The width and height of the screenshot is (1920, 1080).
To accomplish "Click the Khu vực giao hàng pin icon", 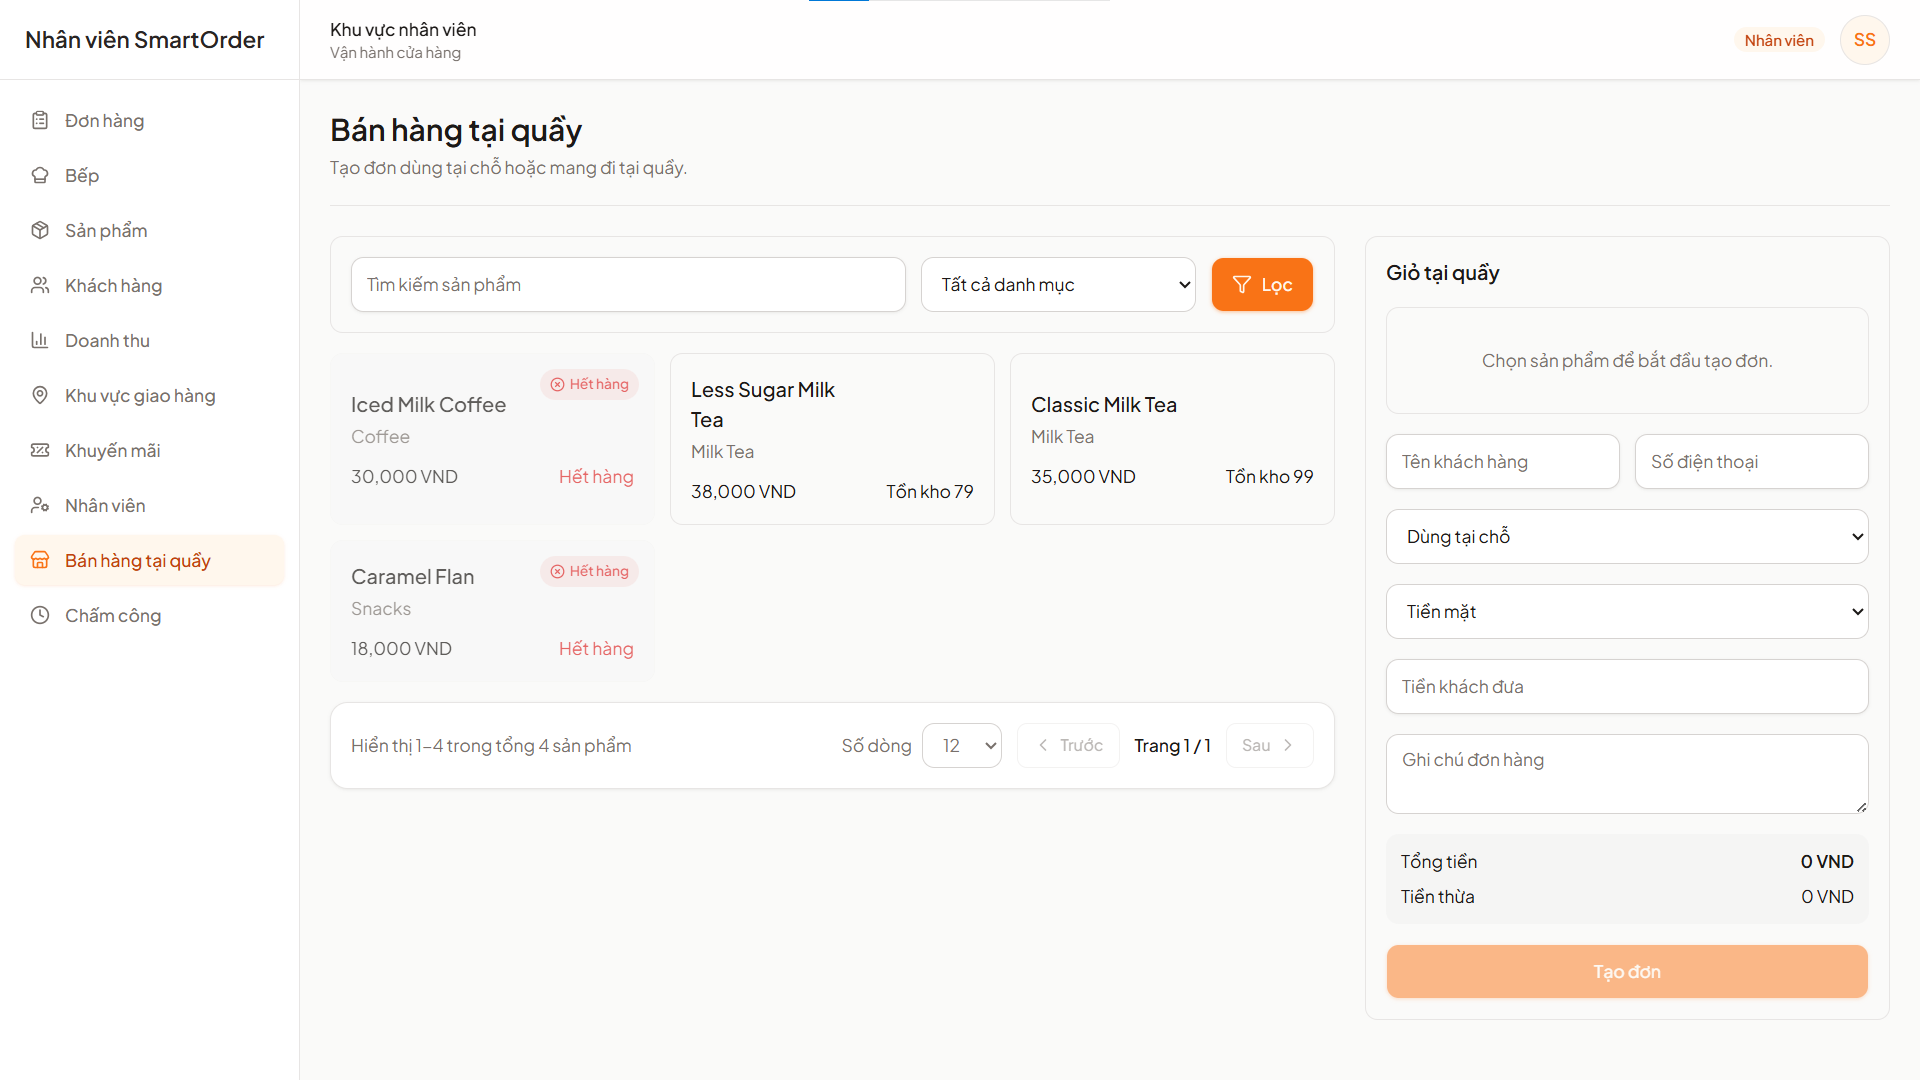I will click(40, 395).
